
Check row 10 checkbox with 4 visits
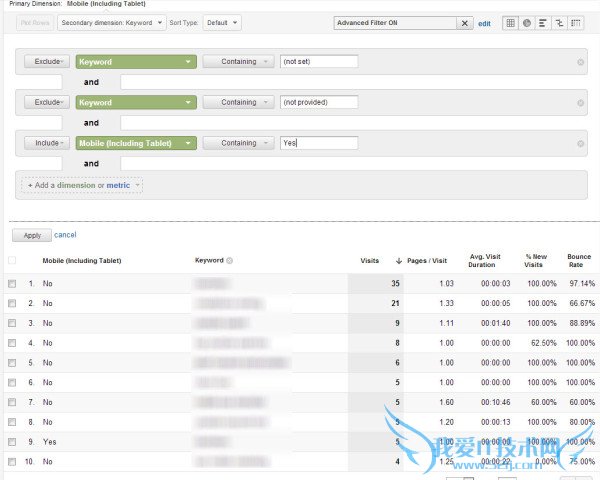(12, 462)
